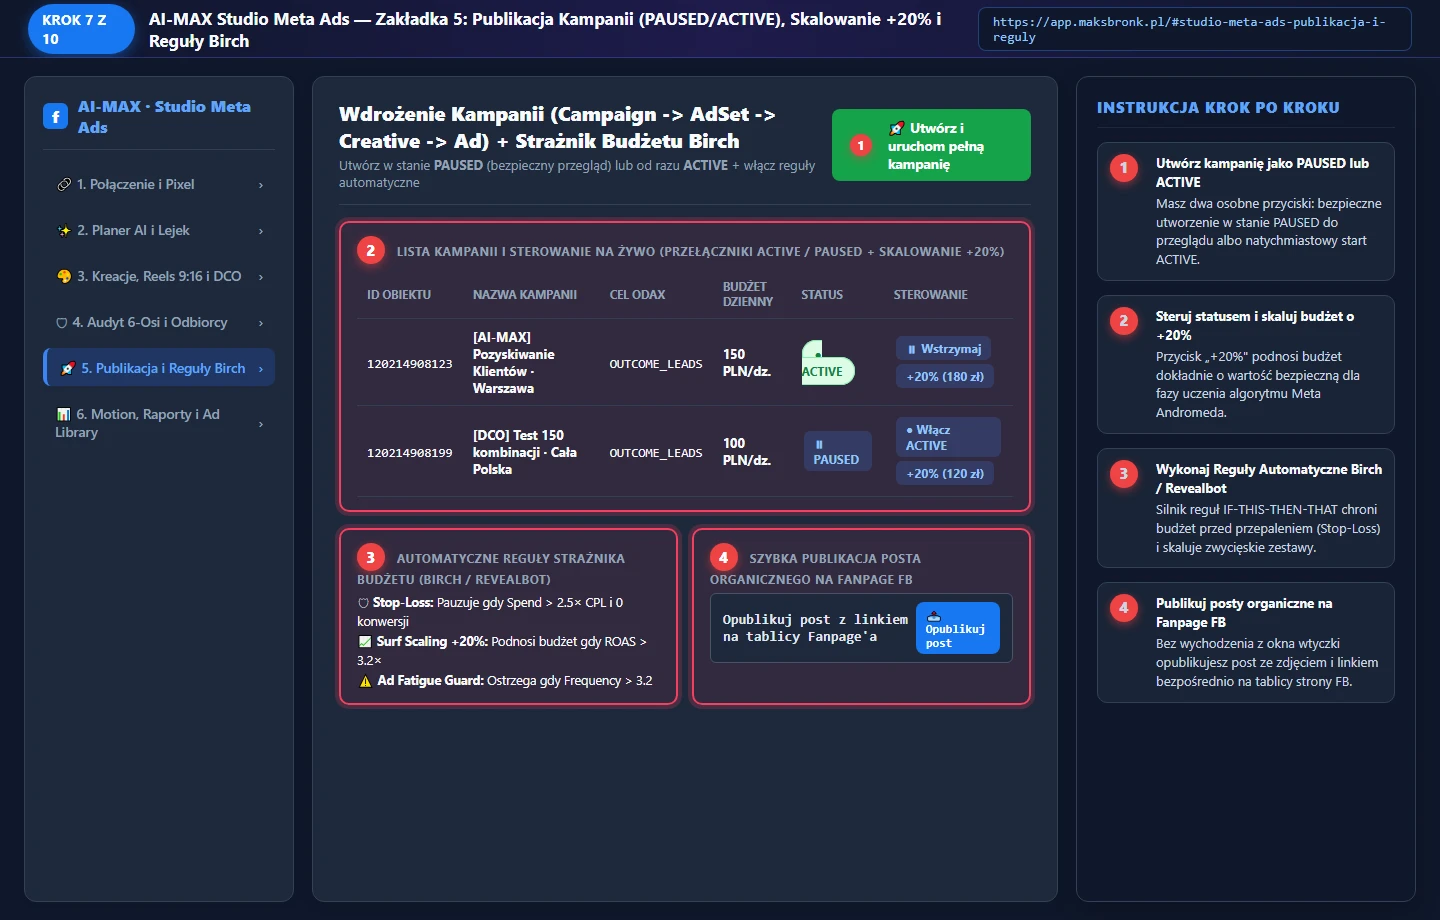Viewport: 1440px width, 920px height.
Task: Click Utwórz i uruchom pełną kampanię button
Action: (931, 145)
